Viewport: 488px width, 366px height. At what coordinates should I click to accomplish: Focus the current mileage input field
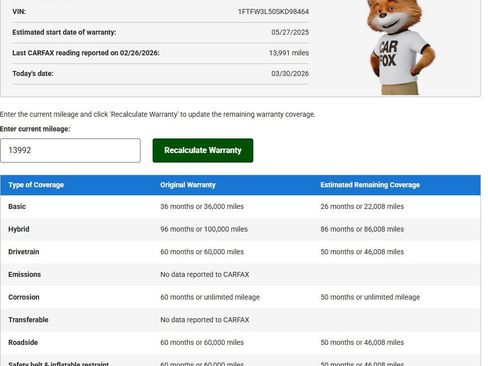pyautogui.click(x=70, y=150)
